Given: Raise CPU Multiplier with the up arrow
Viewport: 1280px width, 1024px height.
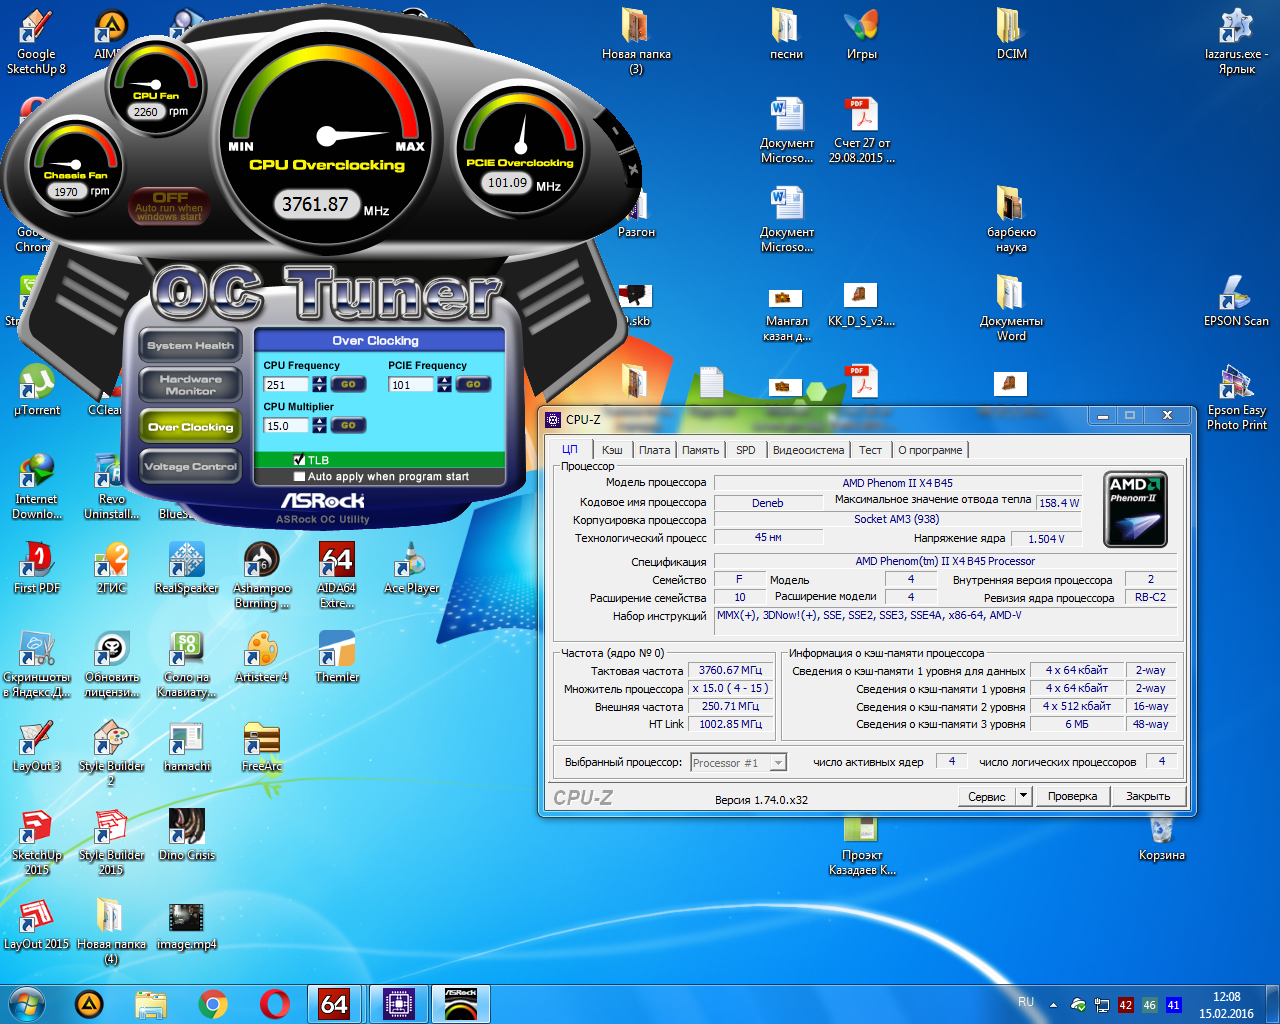Looking at the screenshot, I should (x=319, y=421).
